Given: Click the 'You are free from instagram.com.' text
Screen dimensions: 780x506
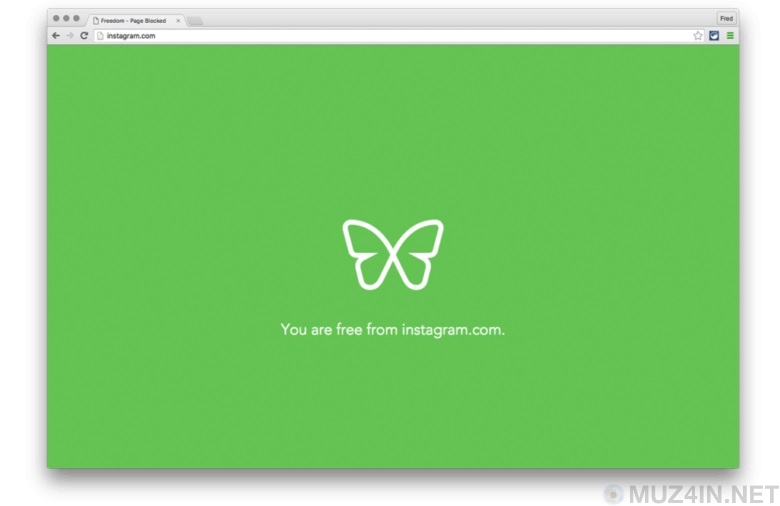Looking at the screenshot, I should [392, 329].
